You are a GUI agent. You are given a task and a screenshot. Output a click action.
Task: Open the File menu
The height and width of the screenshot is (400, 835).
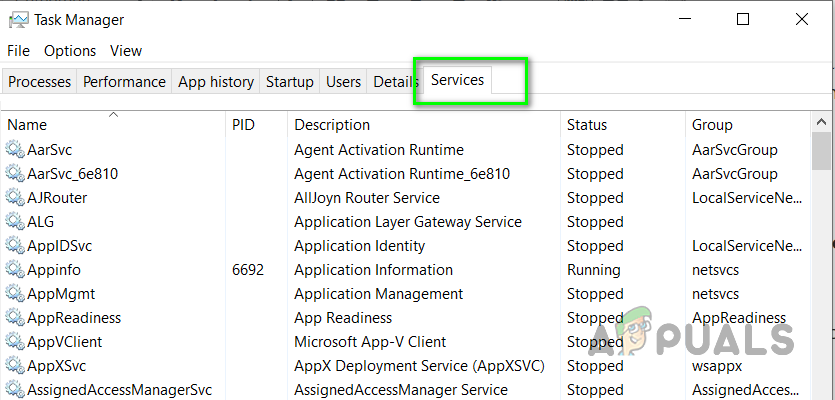click(19, 51)
